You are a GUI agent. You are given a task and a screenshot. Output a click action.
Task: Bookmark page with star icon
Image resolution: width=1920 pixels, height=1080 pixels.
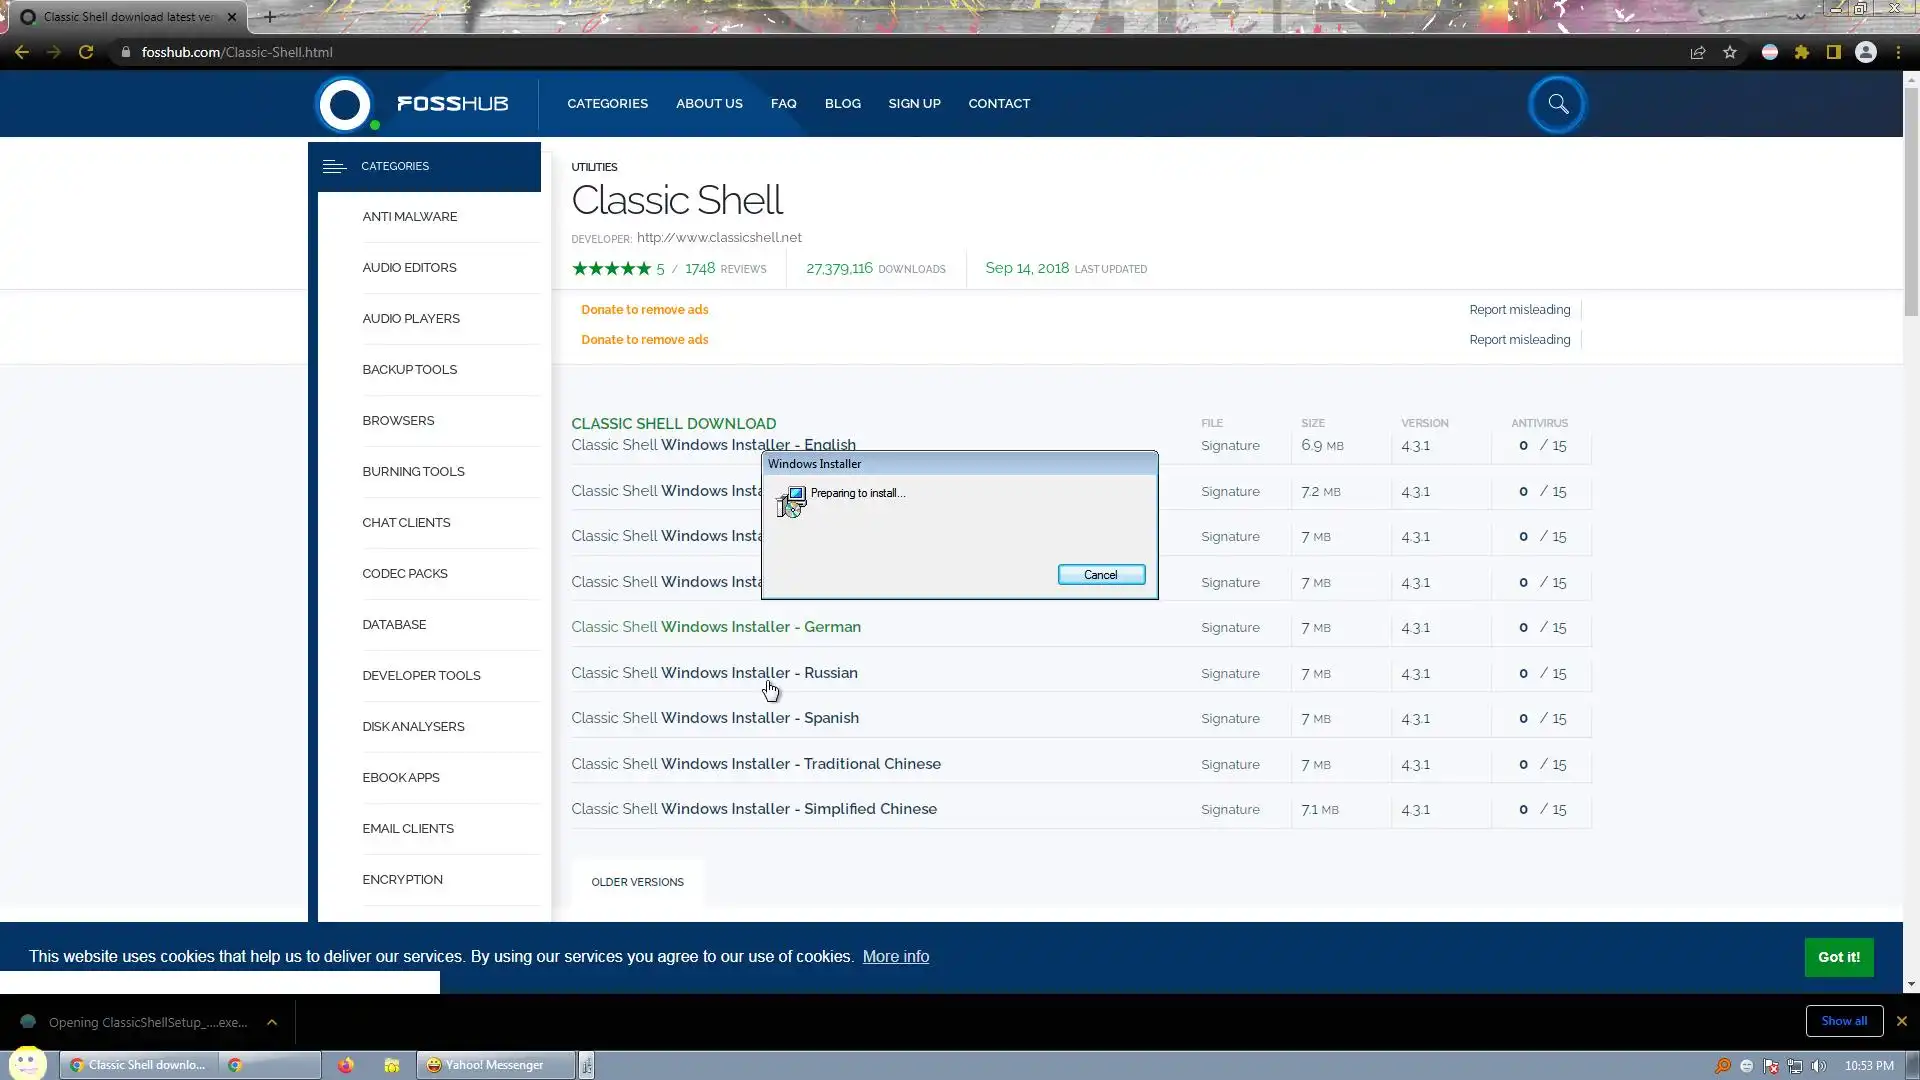coord(1730,52)
